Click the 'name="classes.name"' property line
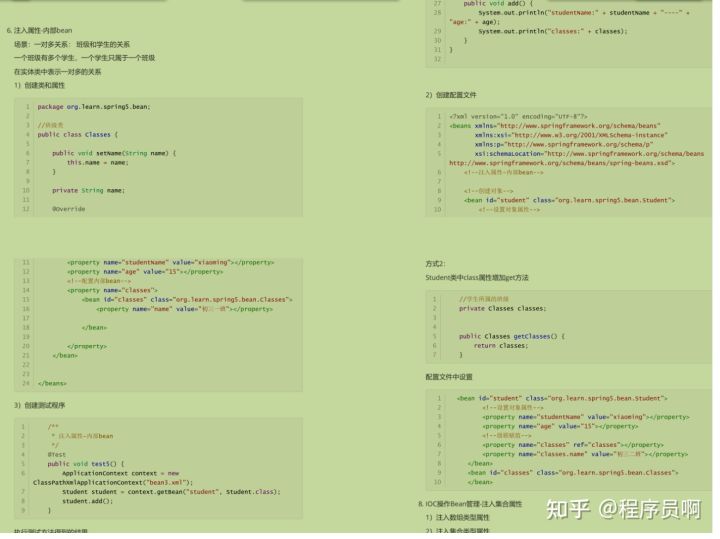The image size is (720, 539). [x=585, y=454]
